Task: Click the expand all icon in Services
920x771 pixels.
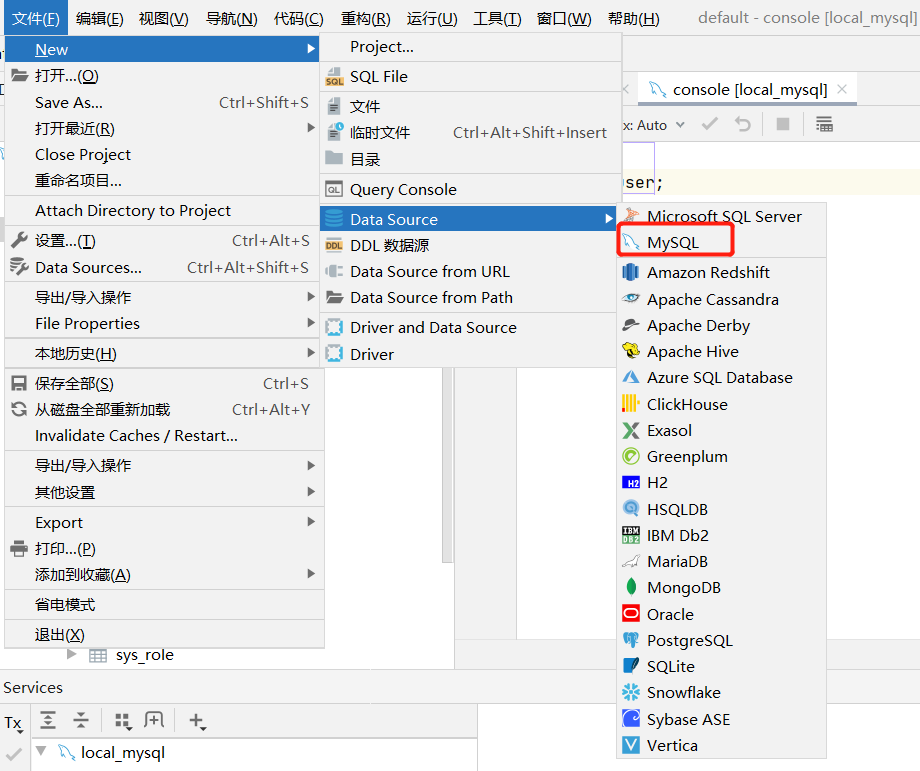Action: (48, 720)
